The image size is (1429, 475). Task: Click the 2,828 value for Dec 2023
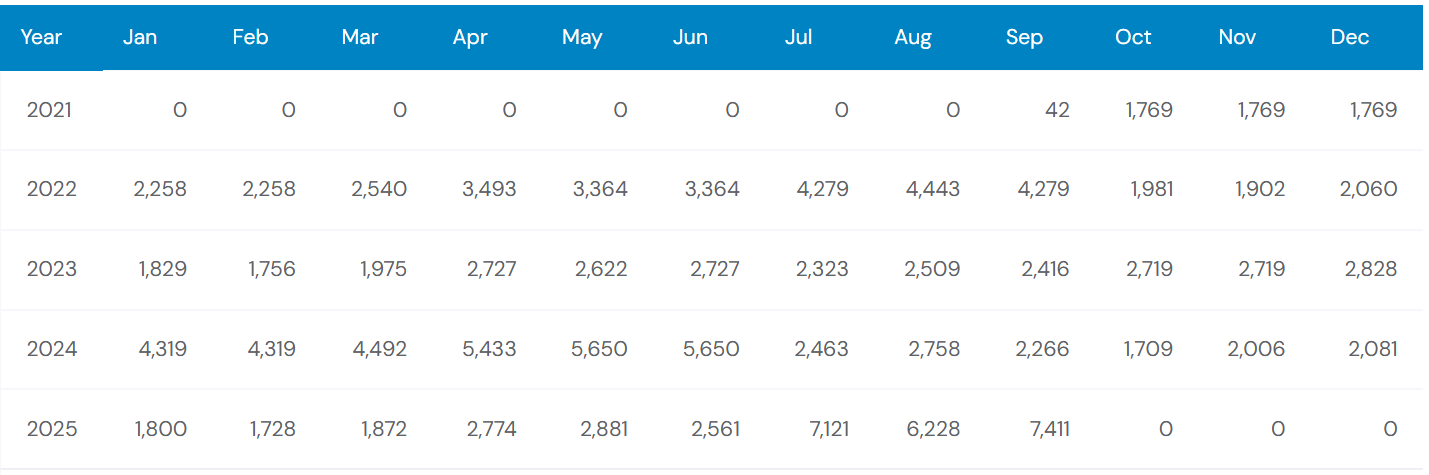(x=1370, y=269)
